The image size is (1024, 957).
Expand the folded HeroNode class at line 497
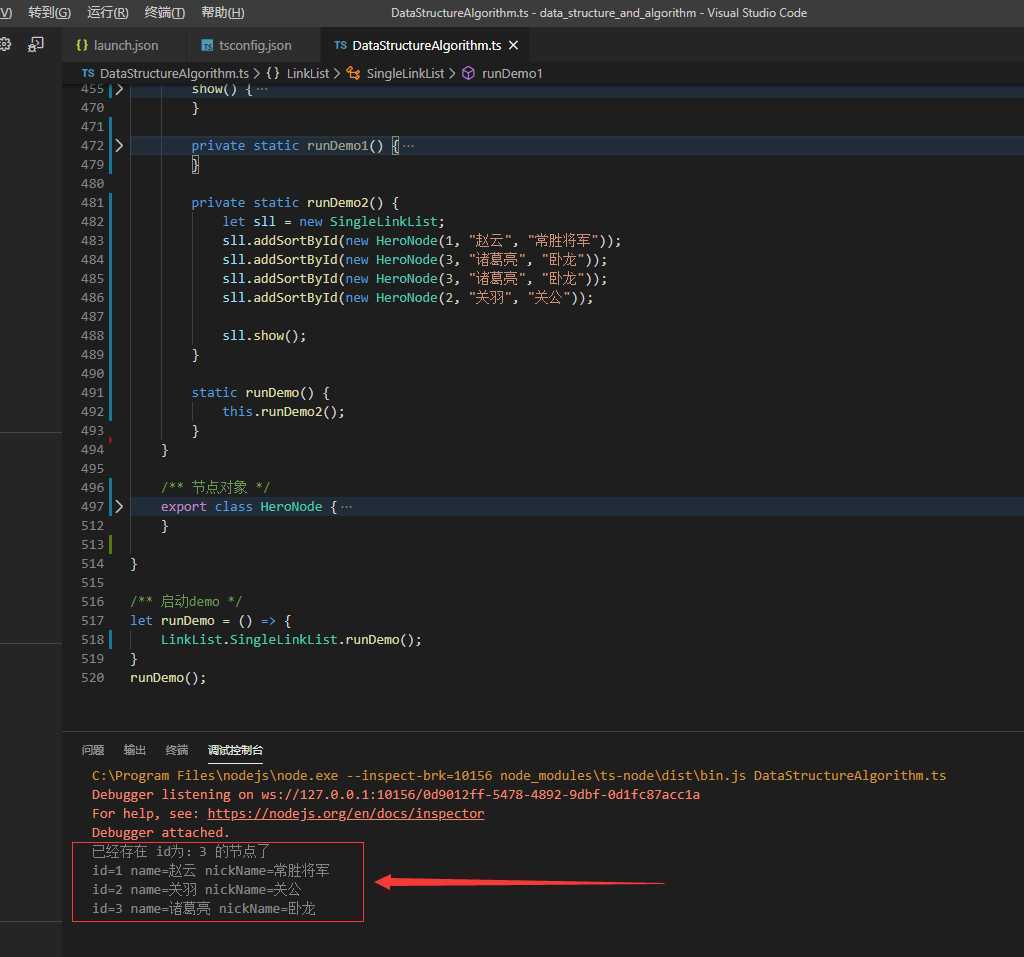[x=119, y=506]
